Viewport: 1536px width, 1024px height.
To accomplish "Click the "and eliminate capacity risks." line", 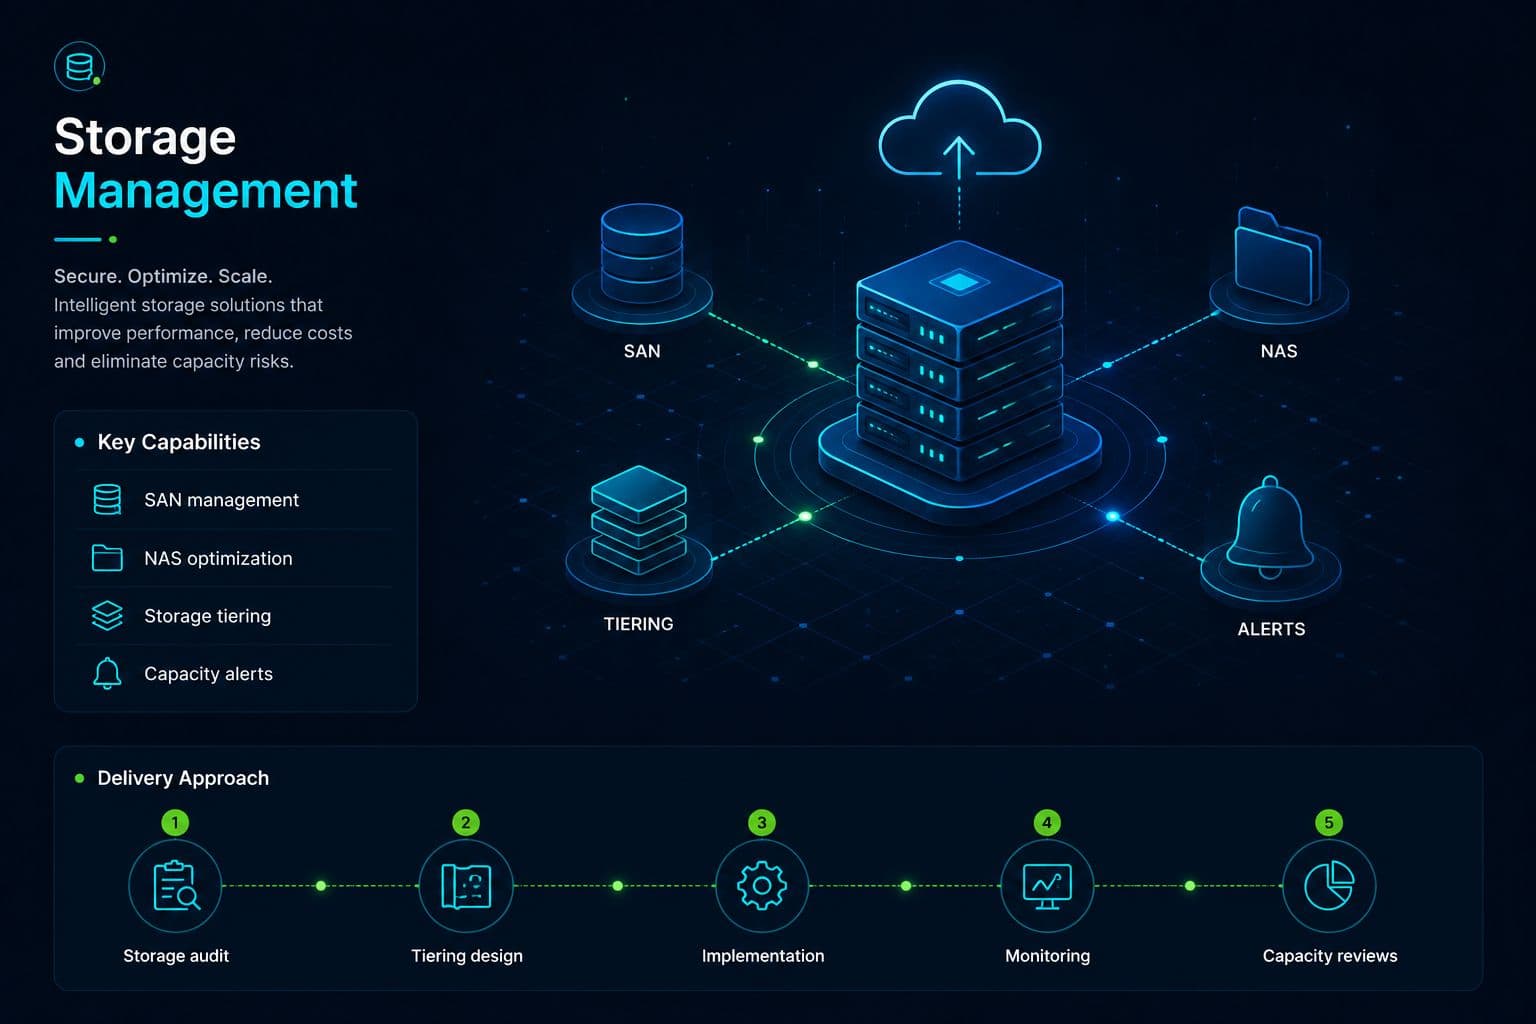I will tap(174, 361).
